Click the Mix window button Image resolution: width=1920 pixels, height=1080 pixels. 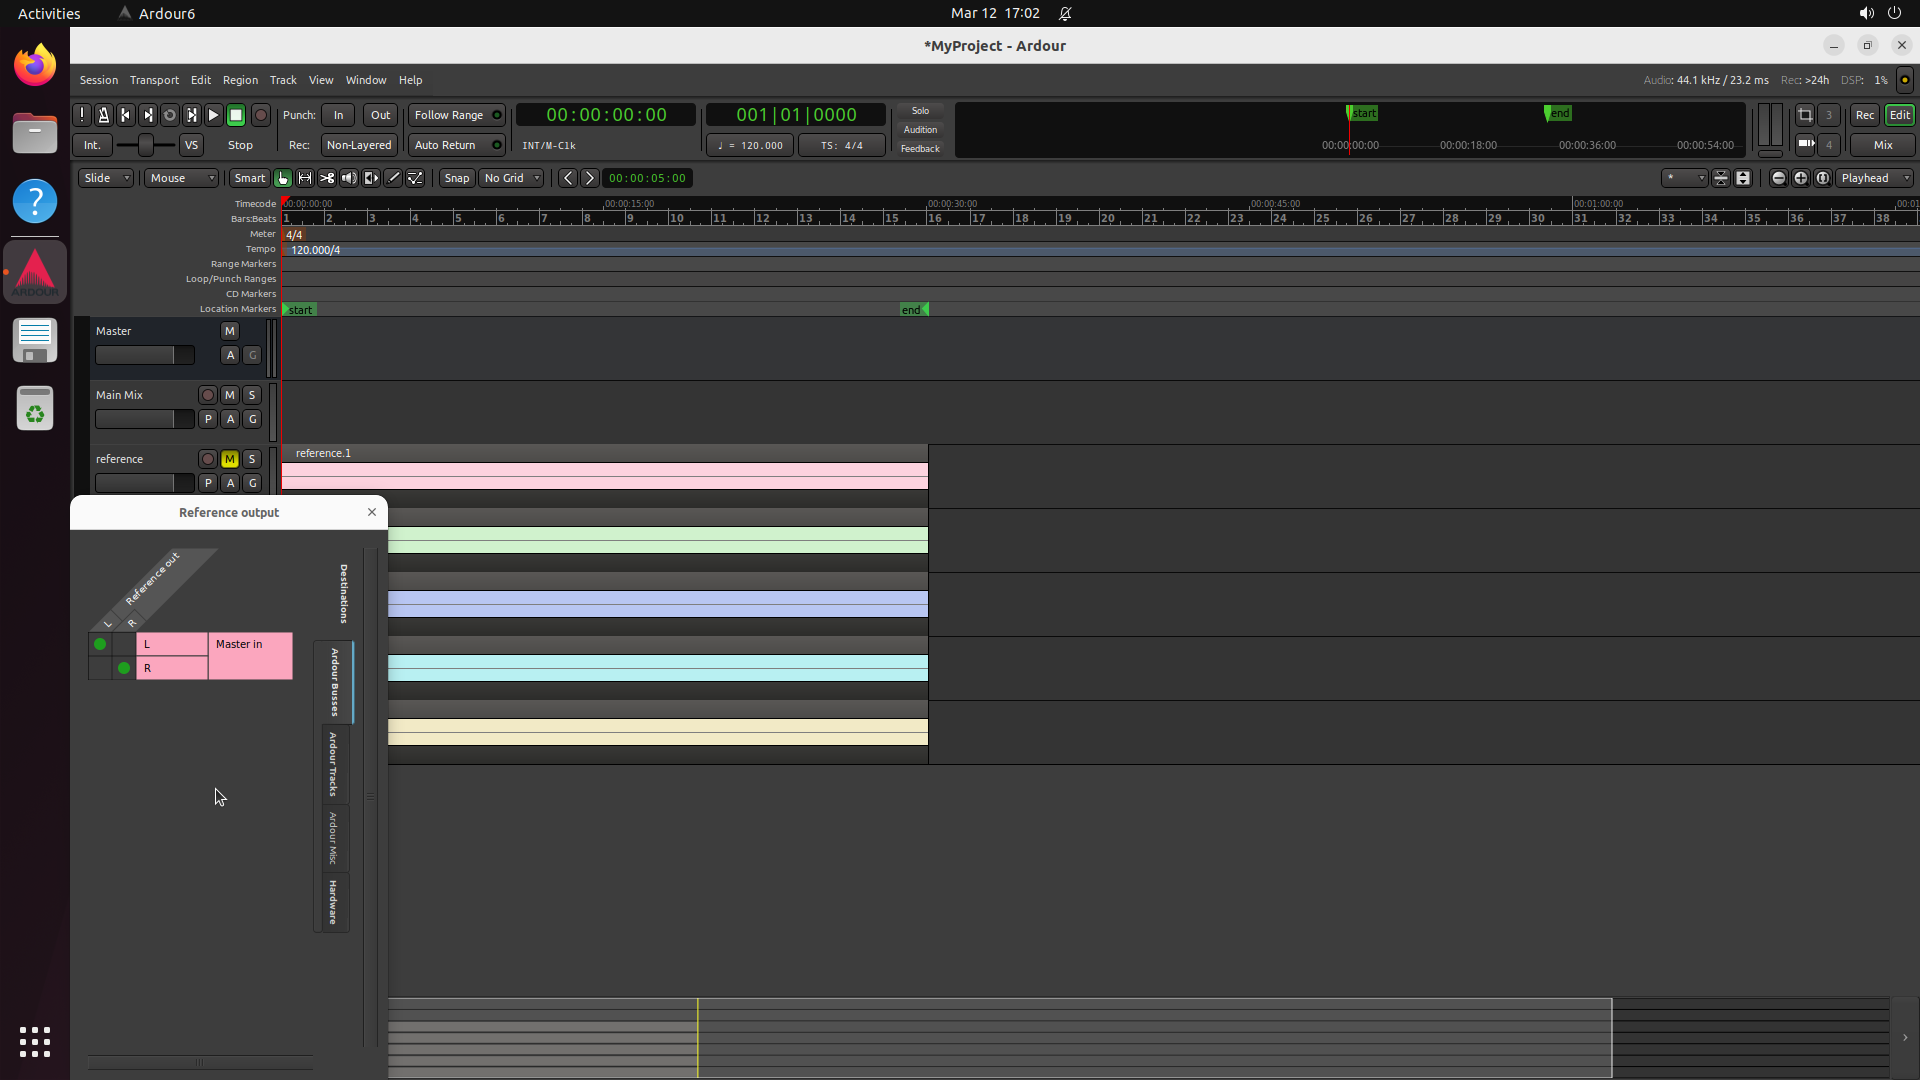pos(1882,145)
